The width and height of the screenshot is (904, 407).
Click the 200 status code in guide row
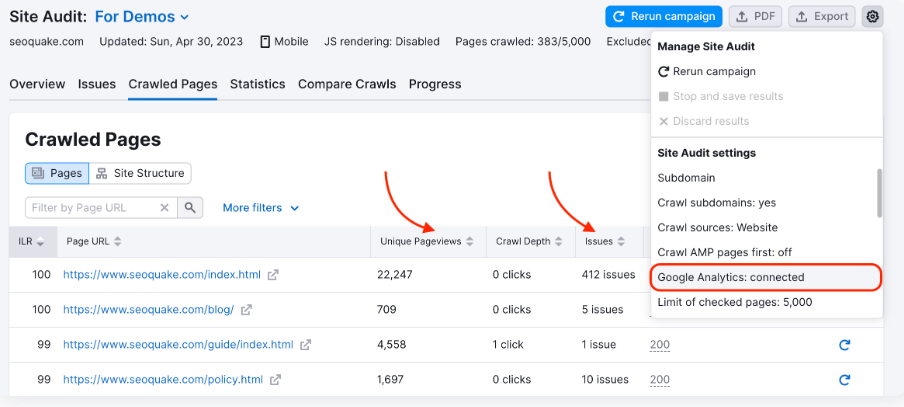pos(660,345)
